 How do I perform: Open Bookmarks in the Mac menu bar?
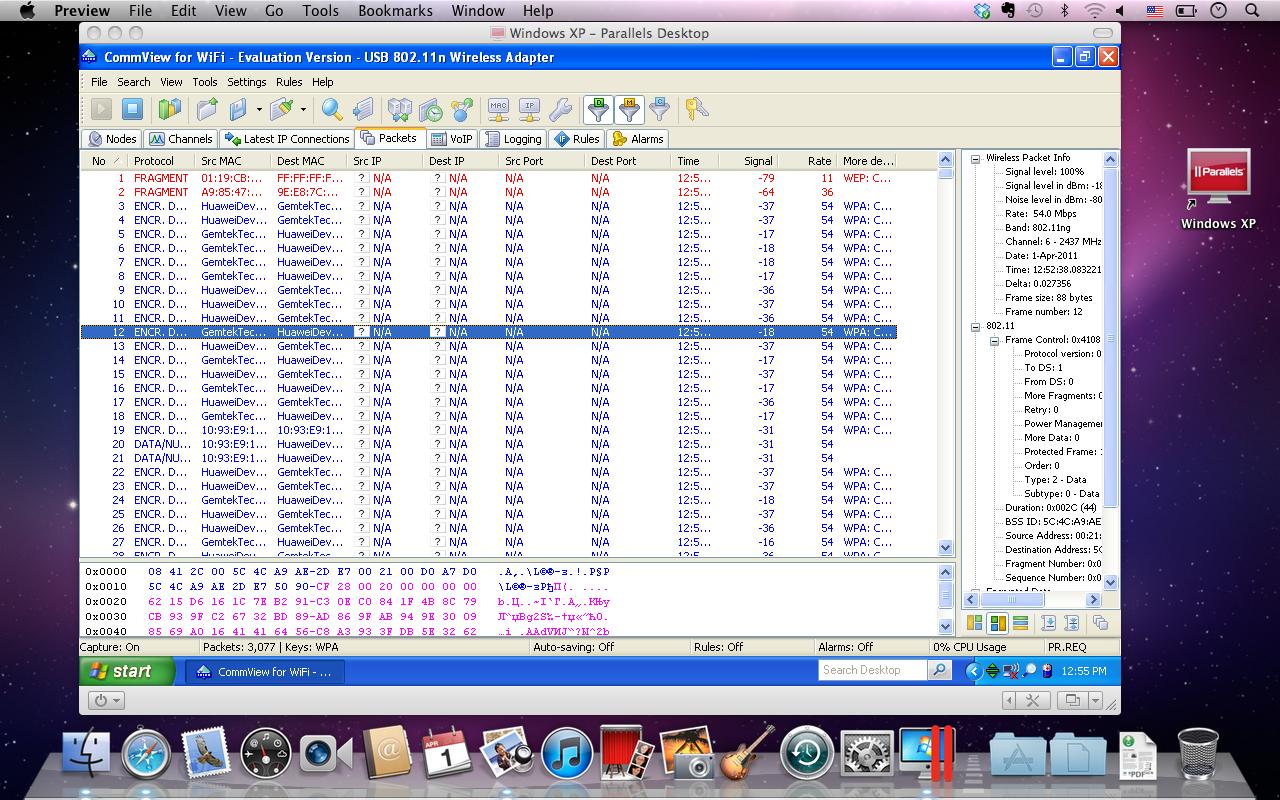point(395,11)
